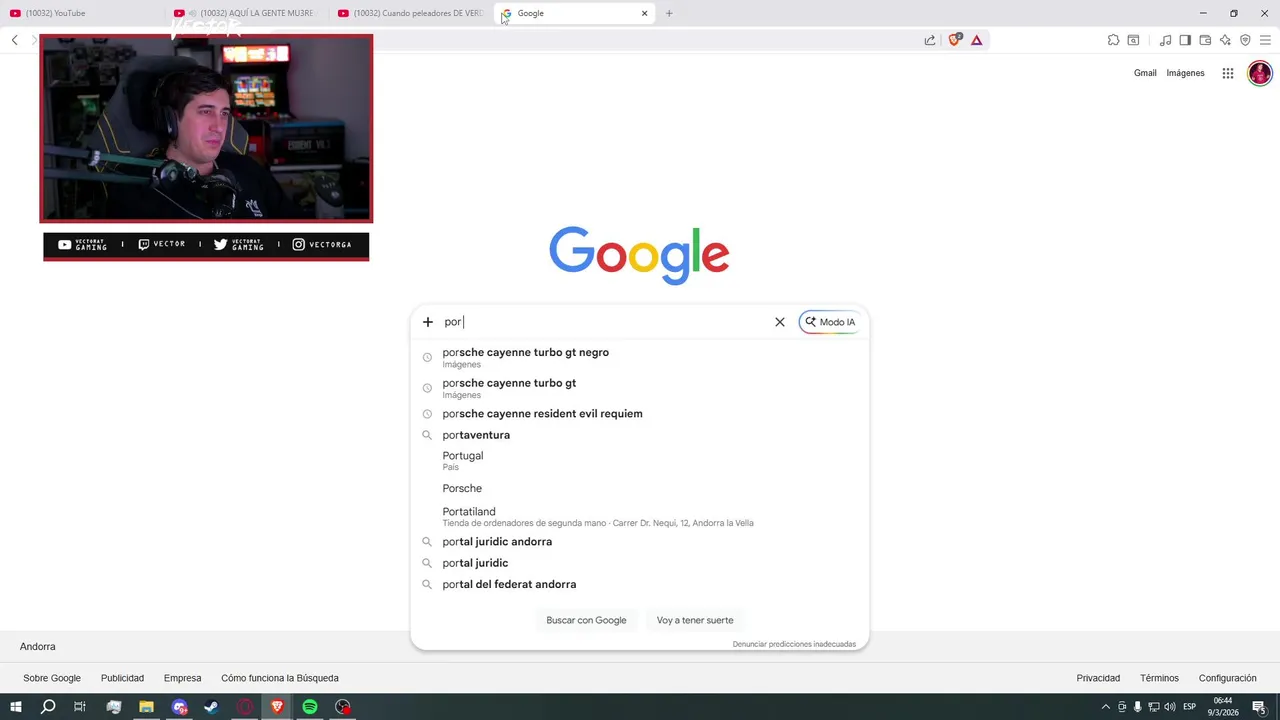Click Buscar con Google button

(586, 620)
